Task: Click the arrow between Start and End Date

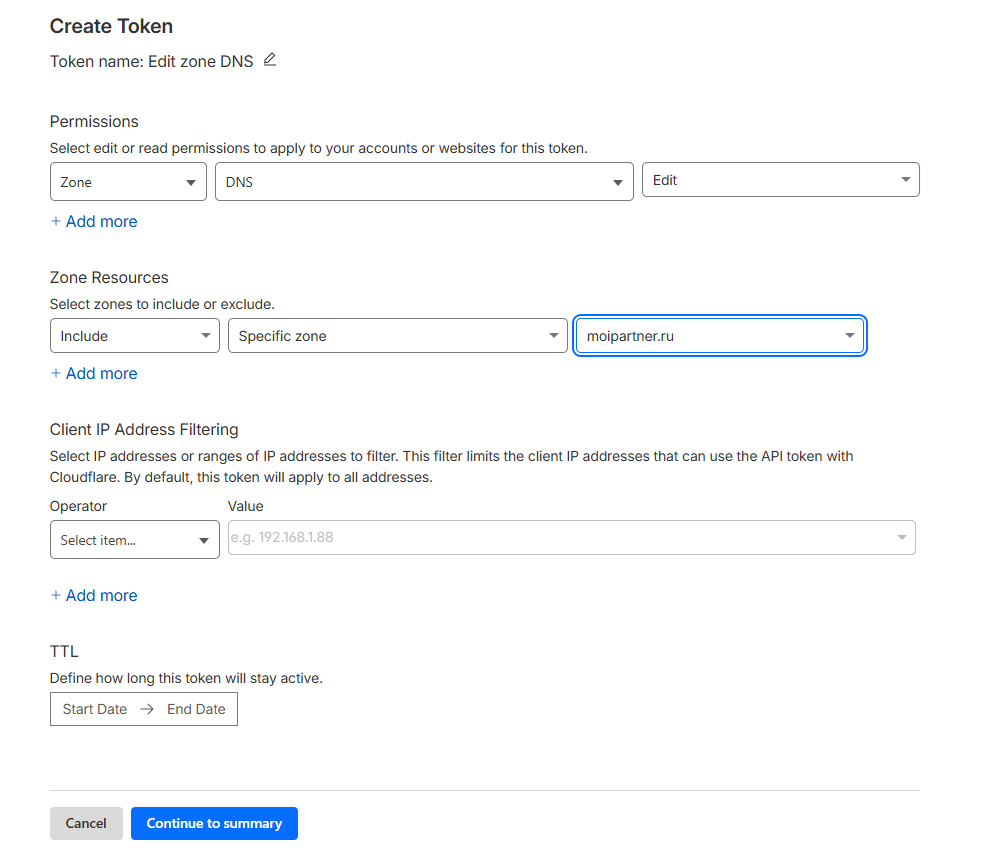Action: [147, 709]
